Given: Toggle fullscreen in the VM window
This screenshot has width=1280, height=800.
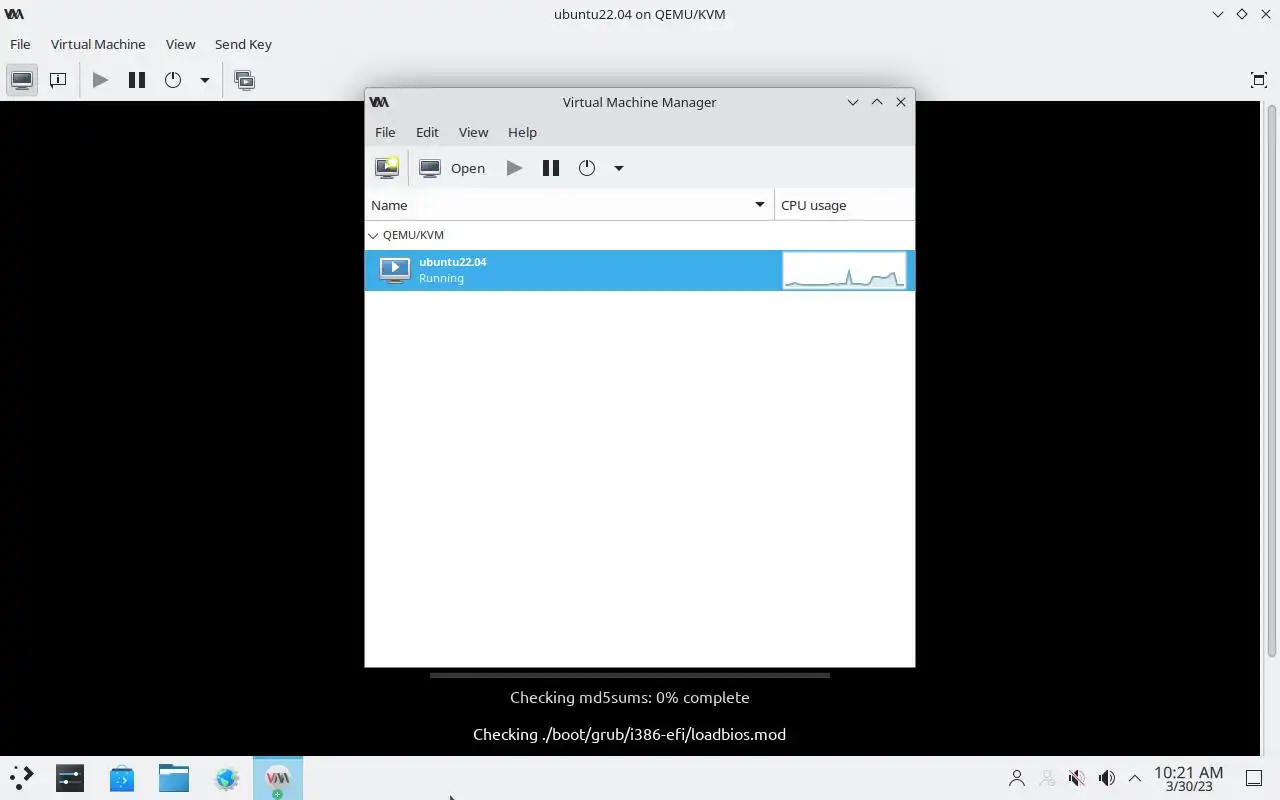Looking at the screenshot, I should 1259,80.
